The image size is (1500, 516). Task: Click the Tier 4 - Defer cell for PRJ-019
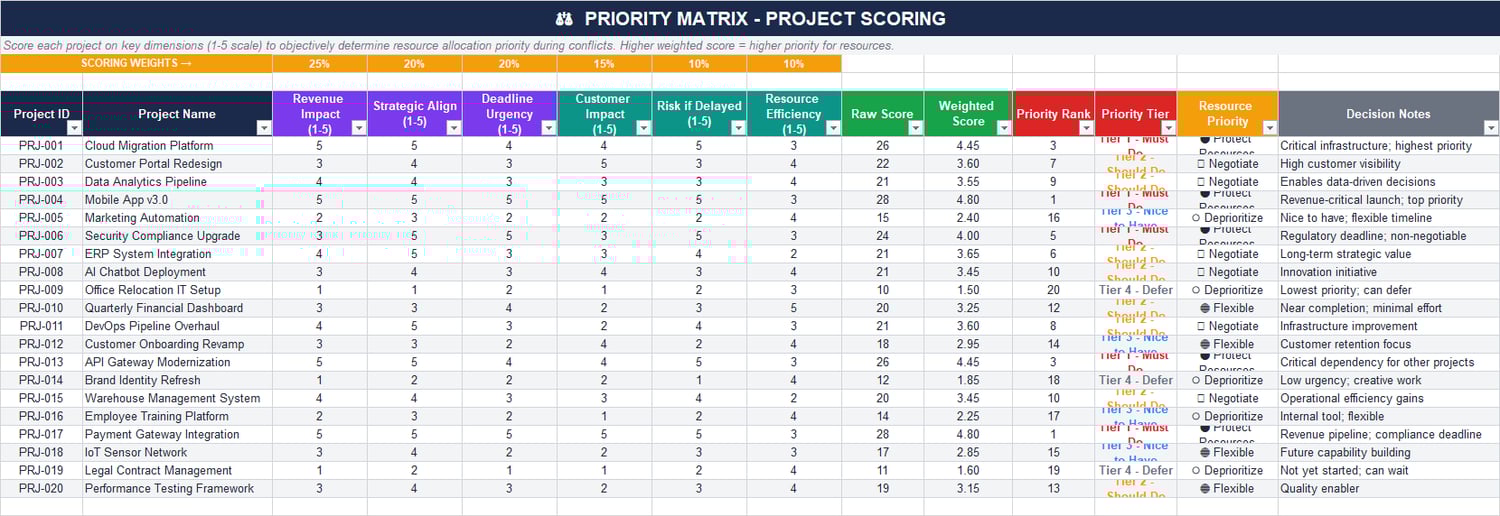pyautogui.click(x=1136, y=470)
